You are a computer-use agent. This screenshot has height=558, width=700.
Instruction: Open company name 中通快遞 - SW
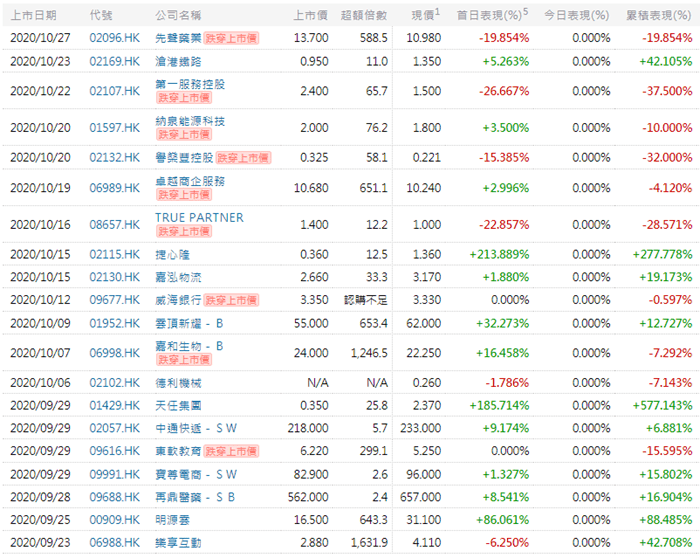pyautogui.click(x=196, y=429)
